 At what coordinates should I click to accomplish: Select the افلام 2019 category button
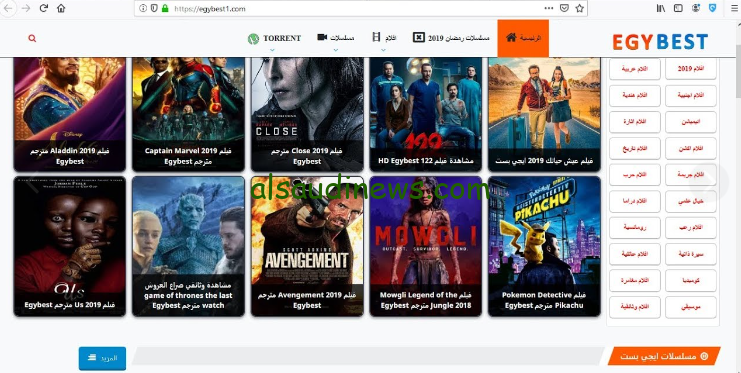[690, 69]
